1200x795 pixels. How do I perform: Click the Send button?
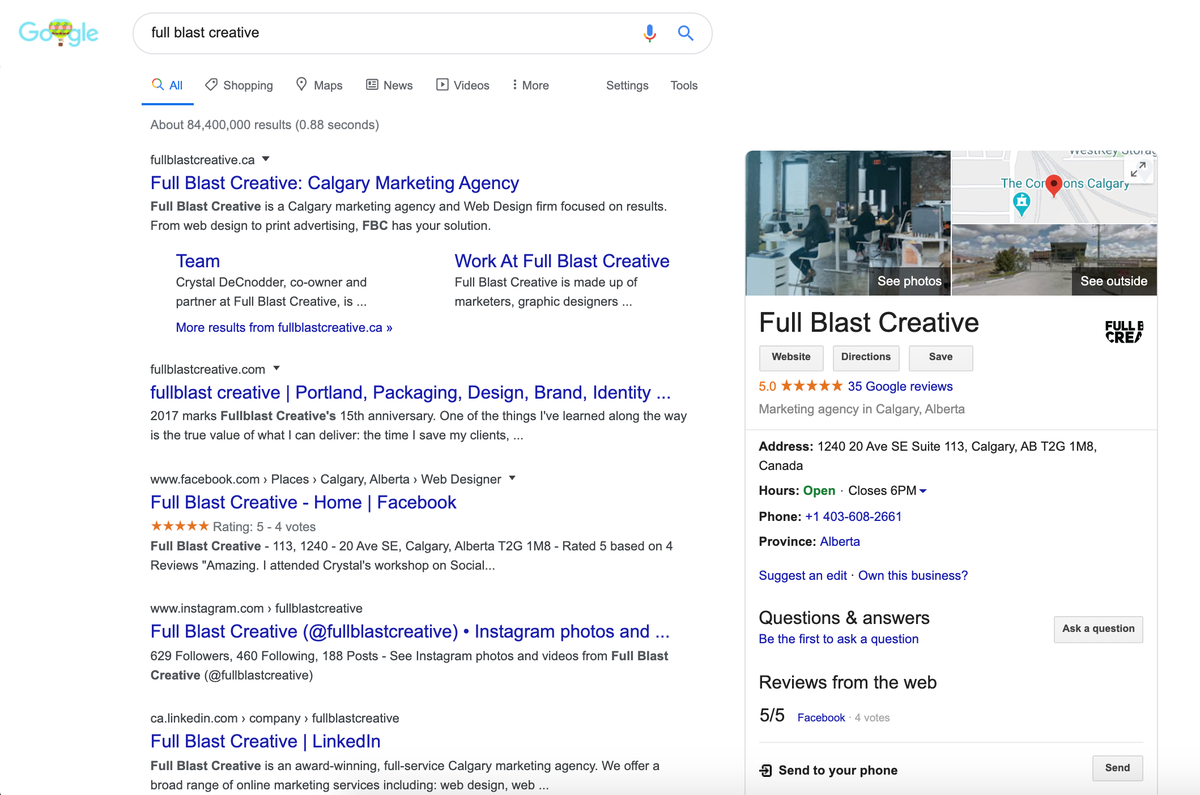point(1117,768)
